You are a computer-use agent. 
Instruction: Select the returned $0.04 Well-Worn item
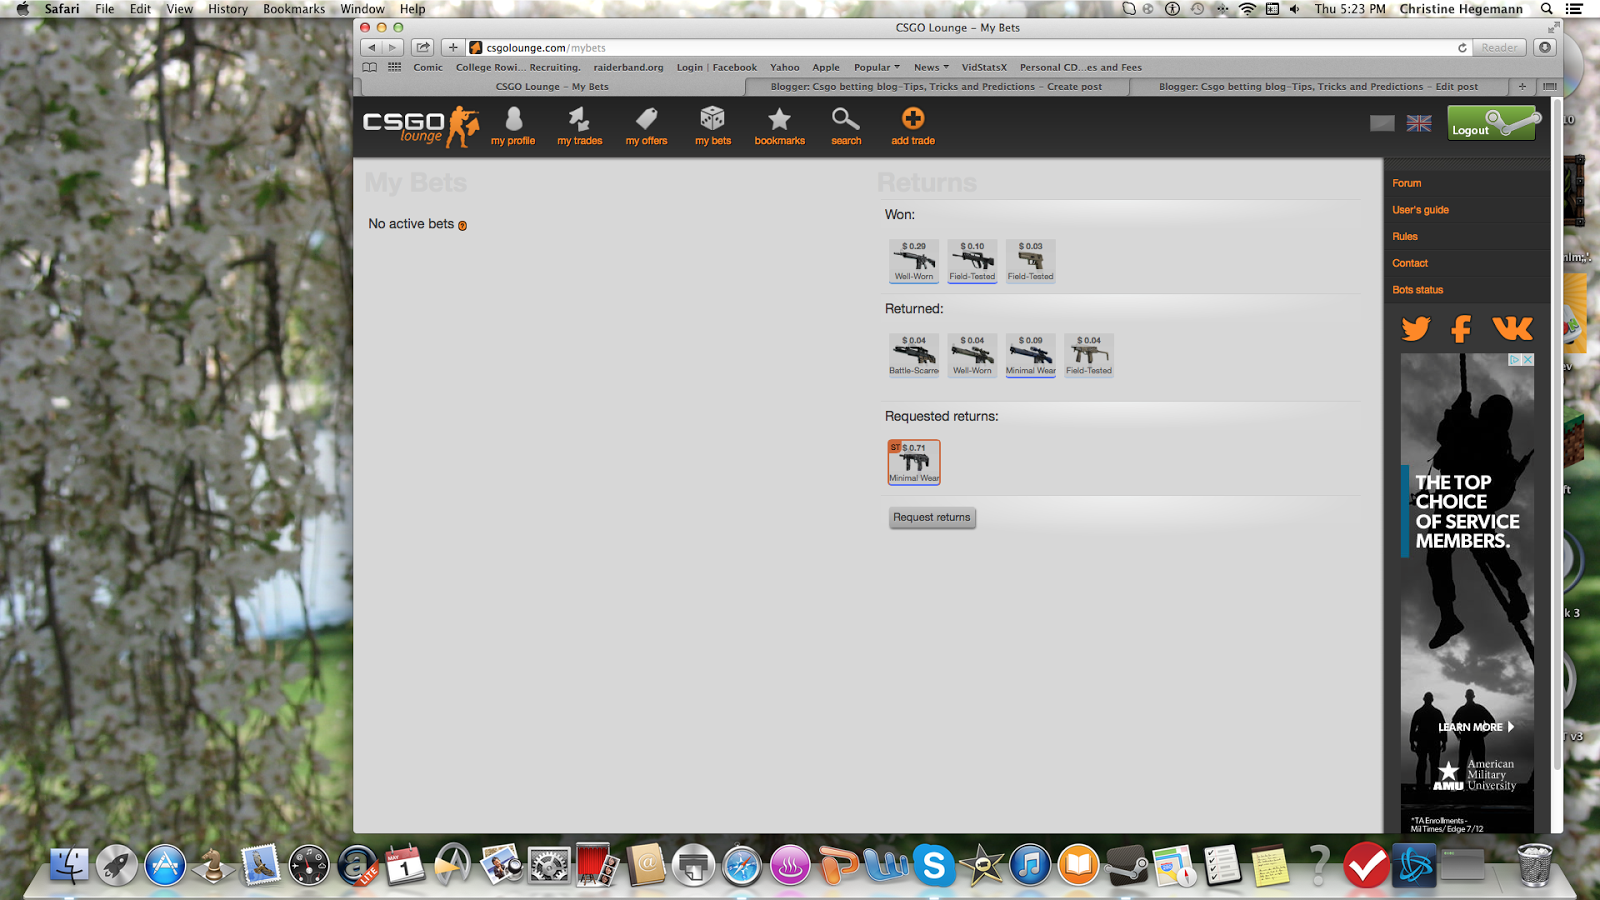click(972, 355)
